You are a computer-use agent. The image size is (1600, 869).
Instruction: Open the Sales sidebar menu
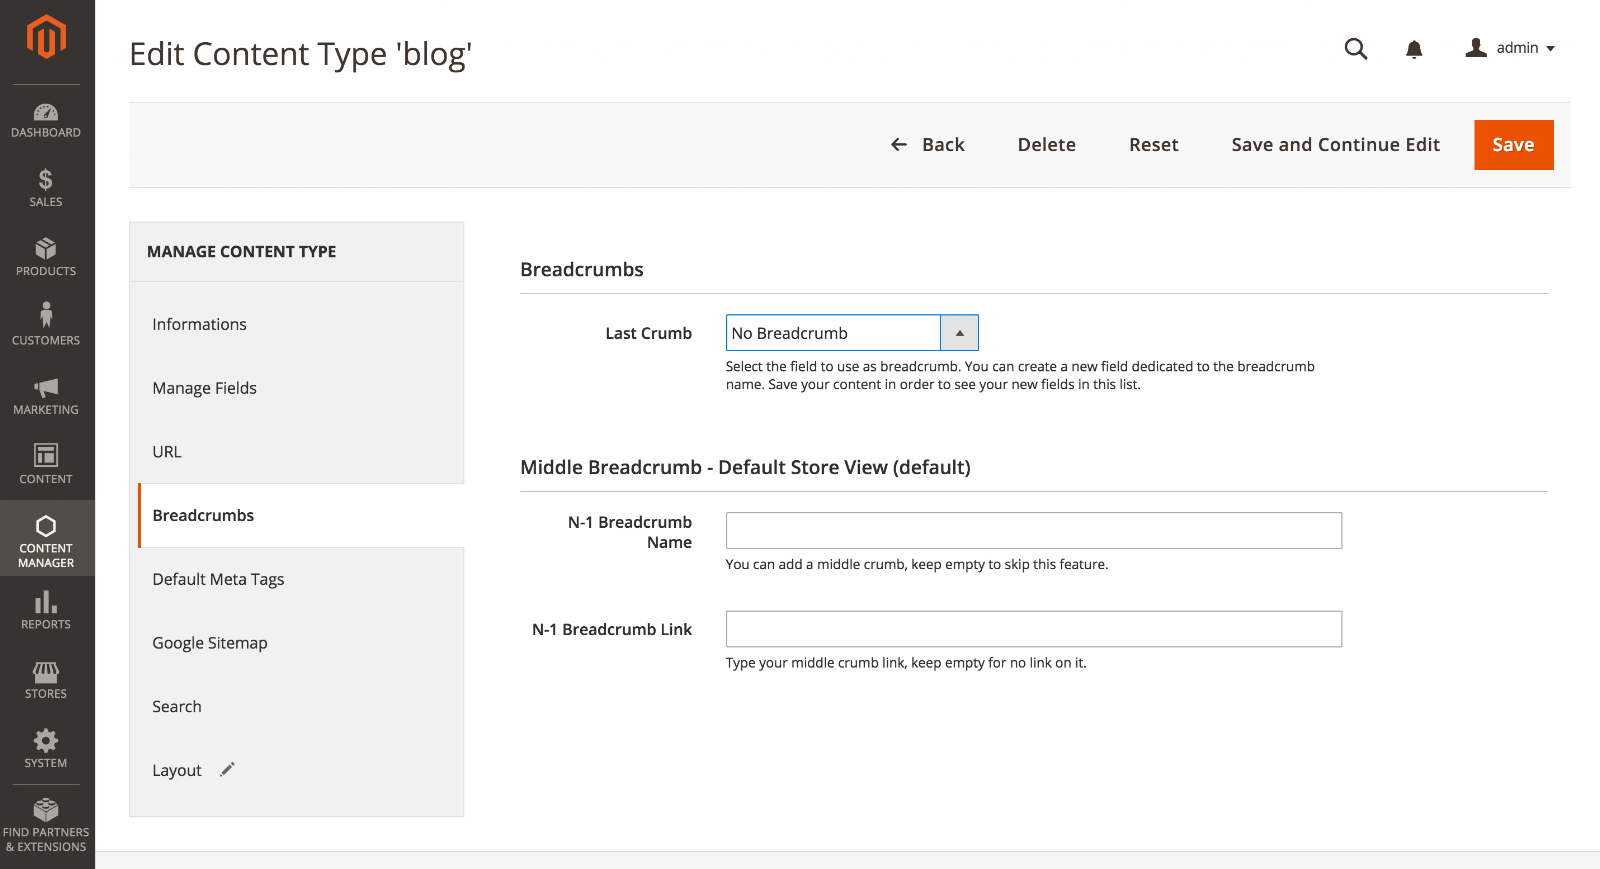[x=46, y=188]
